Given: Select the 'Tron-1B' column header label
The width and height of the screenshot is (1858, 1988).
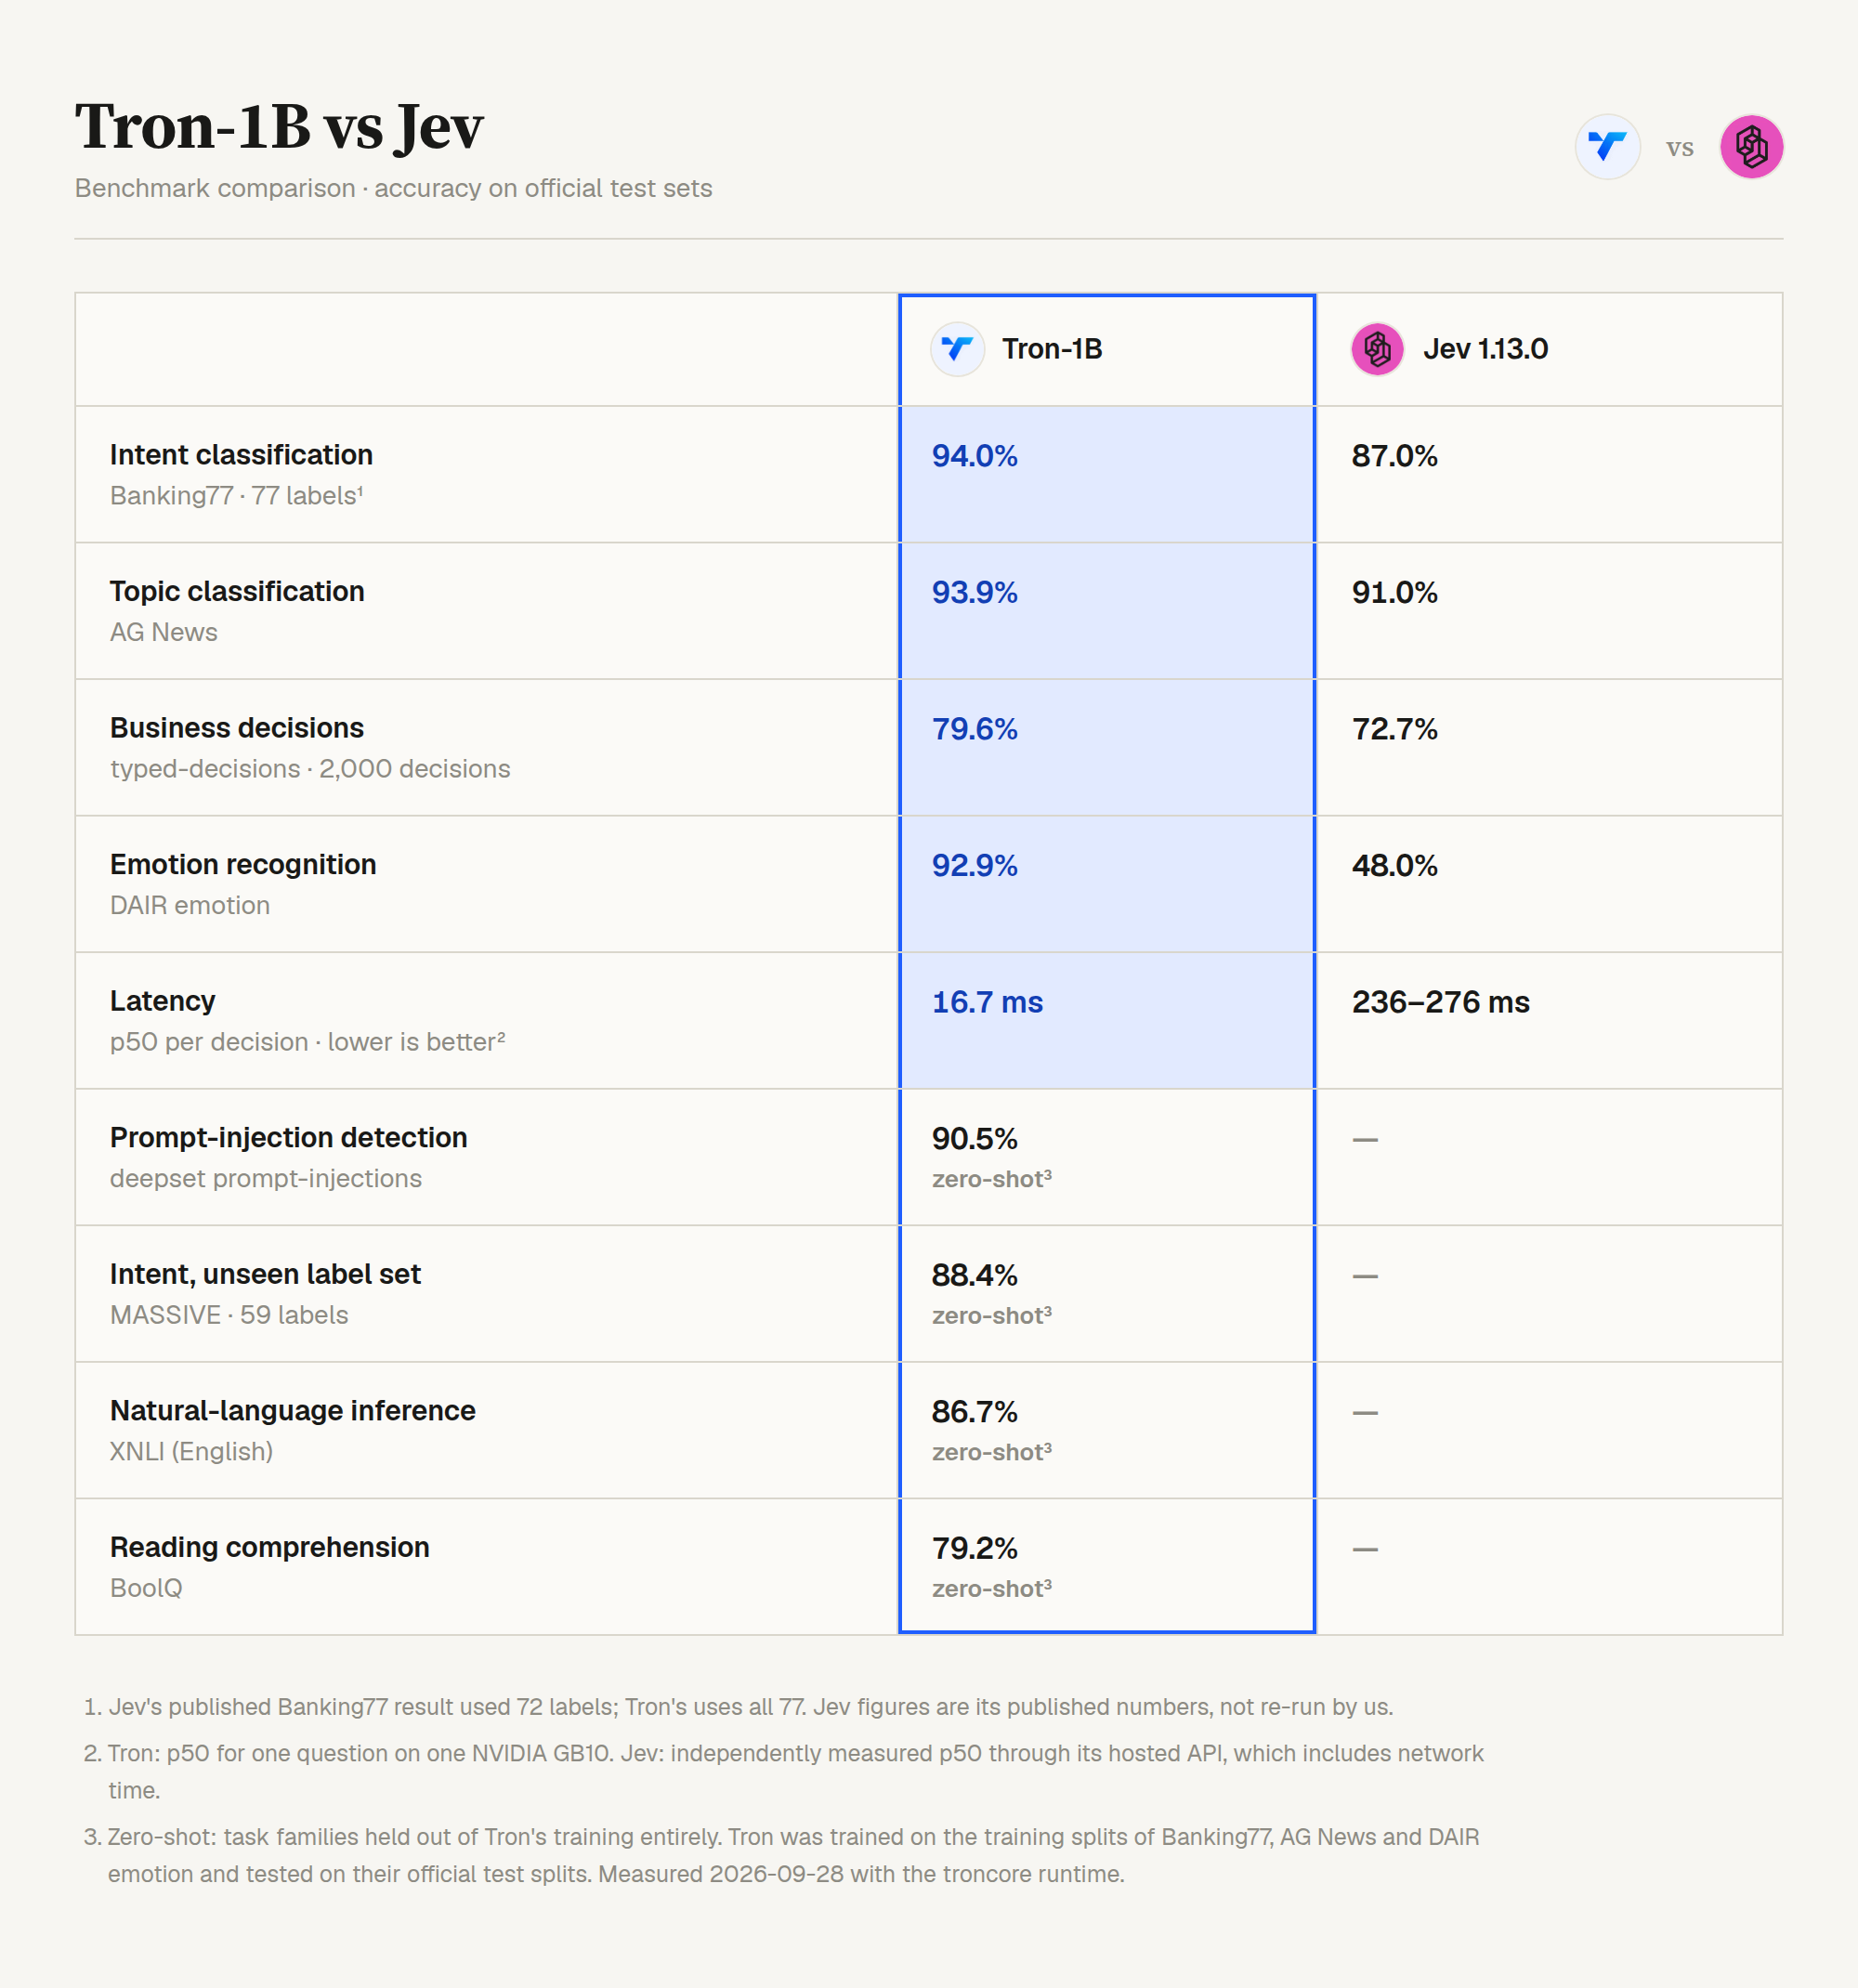Looking at the screenshot, I should pos(1052,349).
